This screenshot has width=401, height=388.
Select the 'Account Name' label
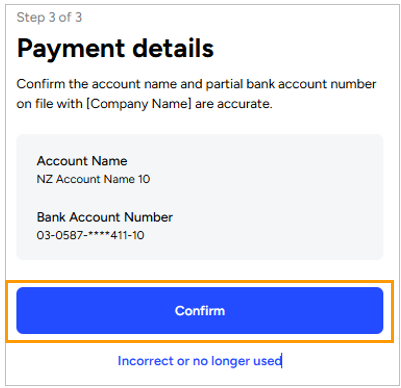(82, 161)
